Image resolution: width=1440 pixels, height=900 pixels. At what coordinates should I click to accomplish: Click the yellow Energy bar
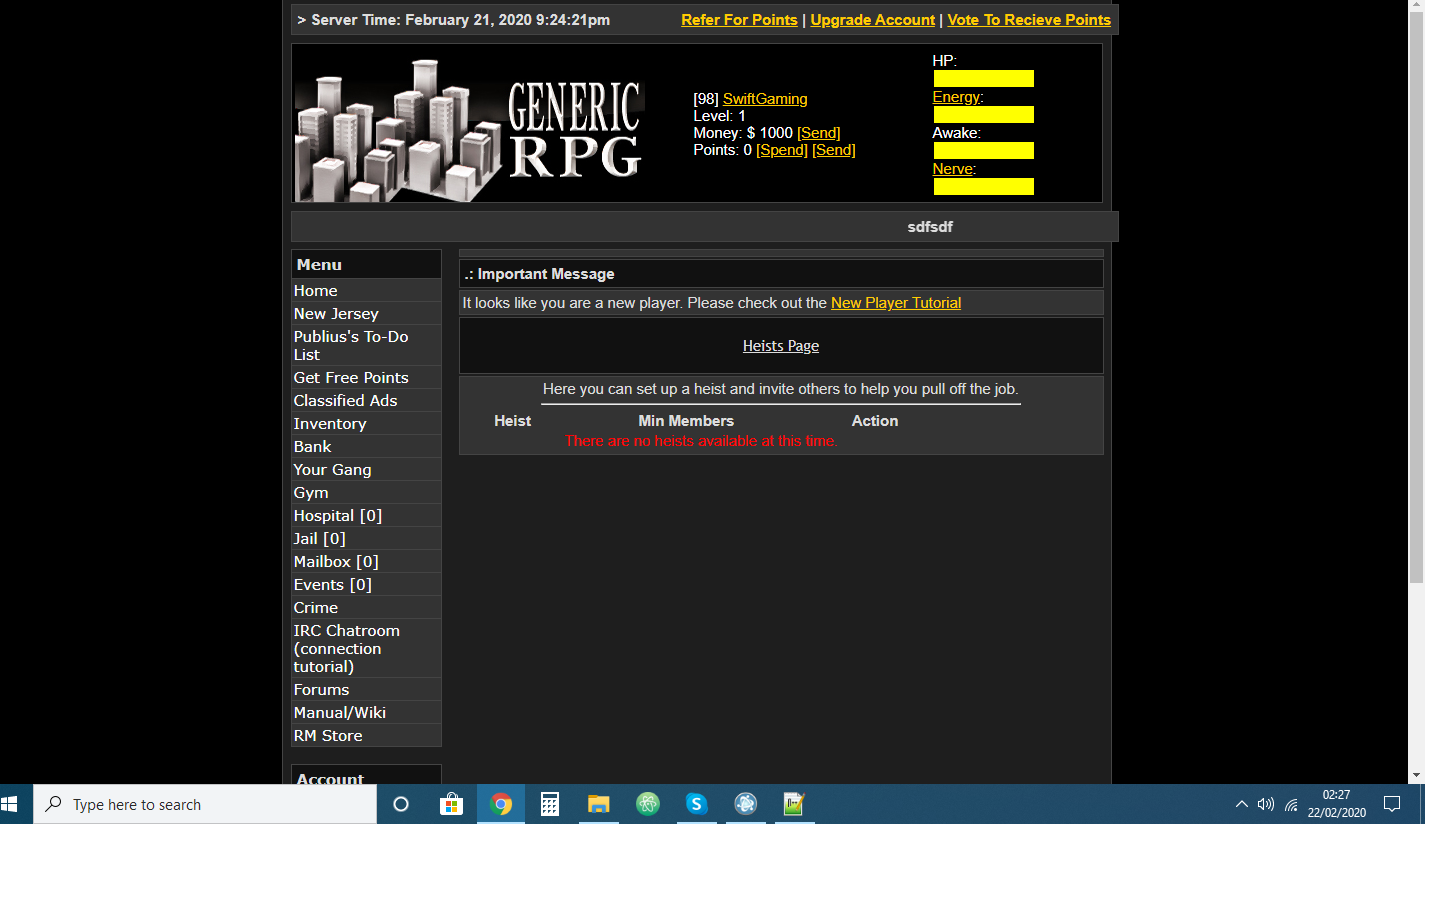pos(983,115)
